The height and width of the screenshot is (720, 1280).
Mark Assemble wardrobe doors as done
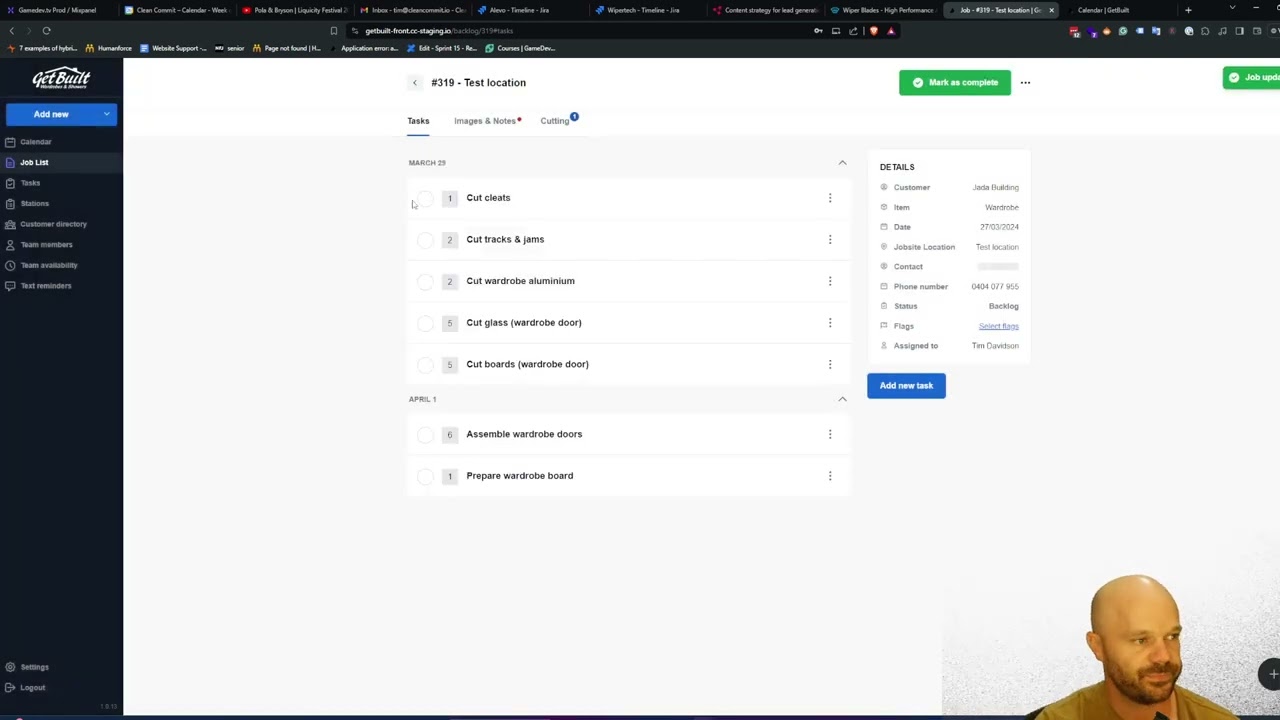426,434
